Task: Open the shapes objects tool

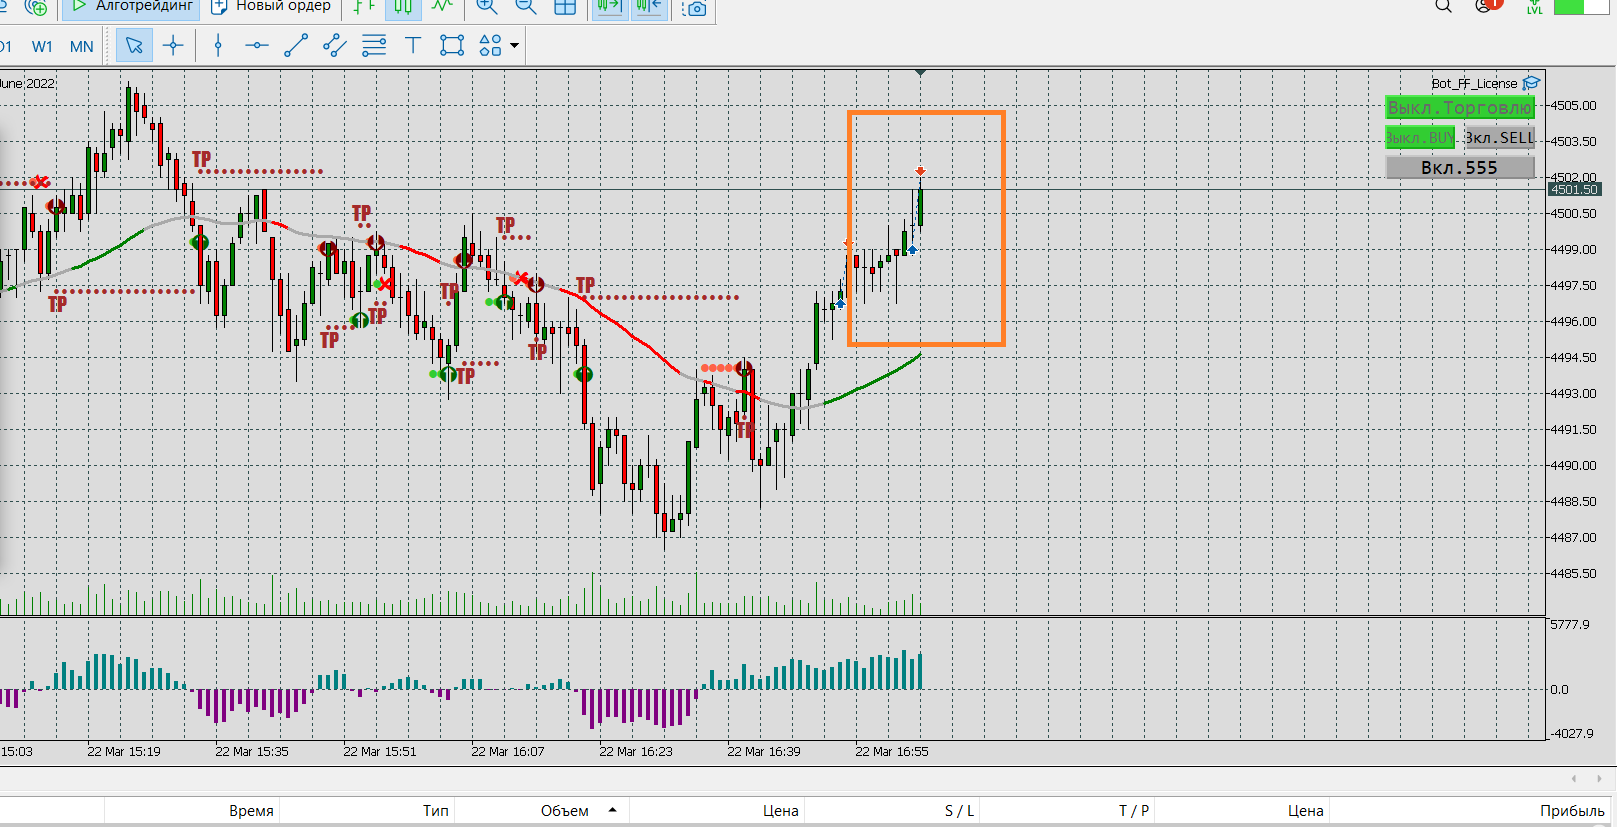Action: click(490, 45)
